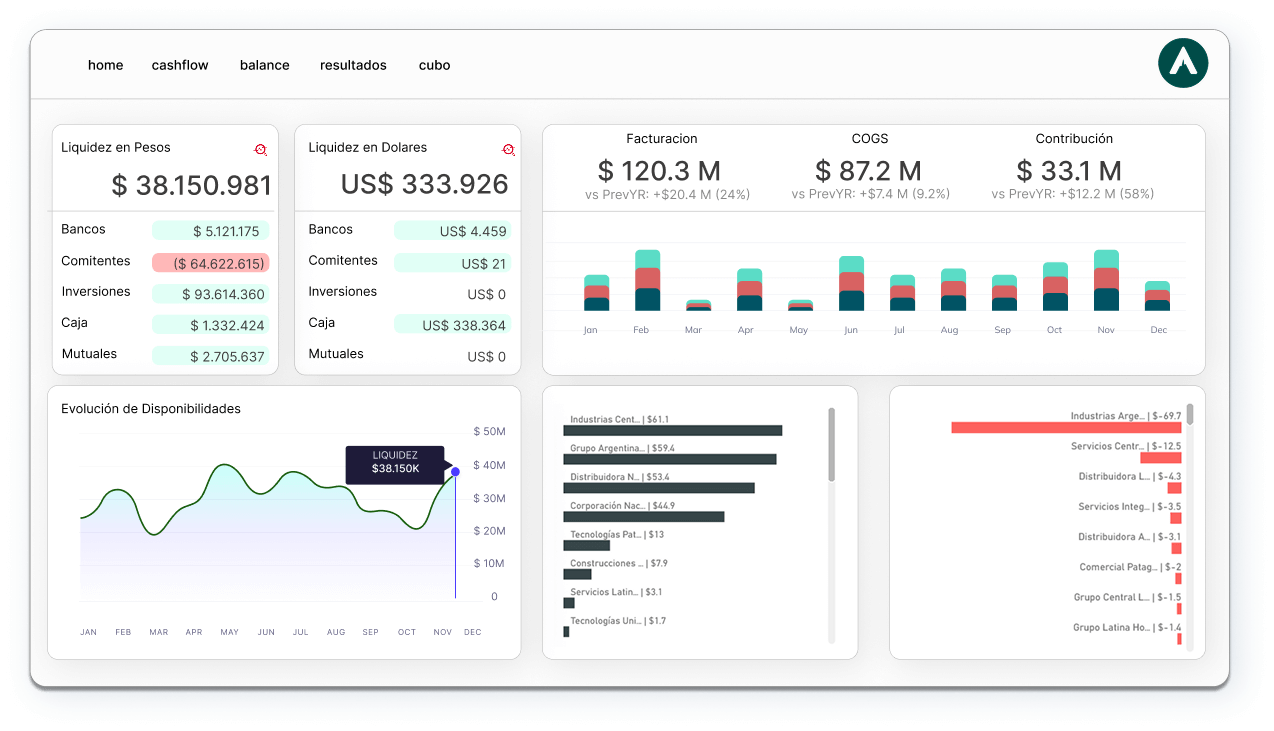
Task: Toggle the red alert icon on Liquidez en Pesos
Action: [261, 148]
